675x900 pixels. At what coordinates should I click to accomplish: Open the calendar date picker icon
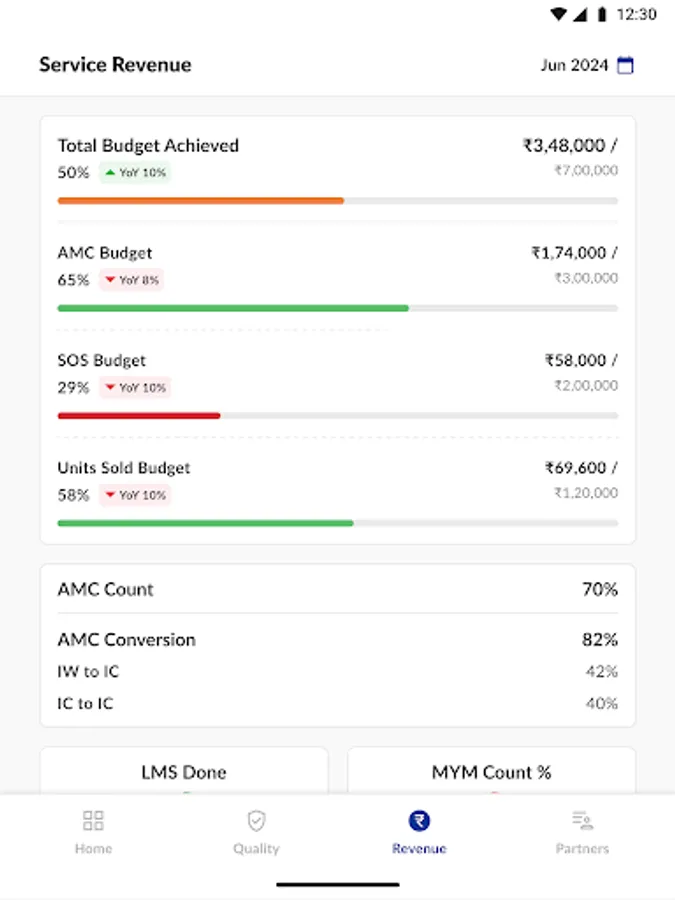coord(626,66)
